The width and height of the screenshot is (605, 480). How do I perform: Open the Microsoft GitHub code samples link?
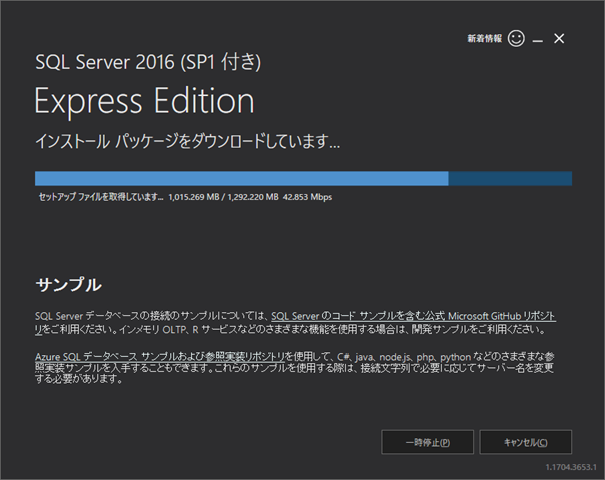pyautogui.click(x=413, y=316)
